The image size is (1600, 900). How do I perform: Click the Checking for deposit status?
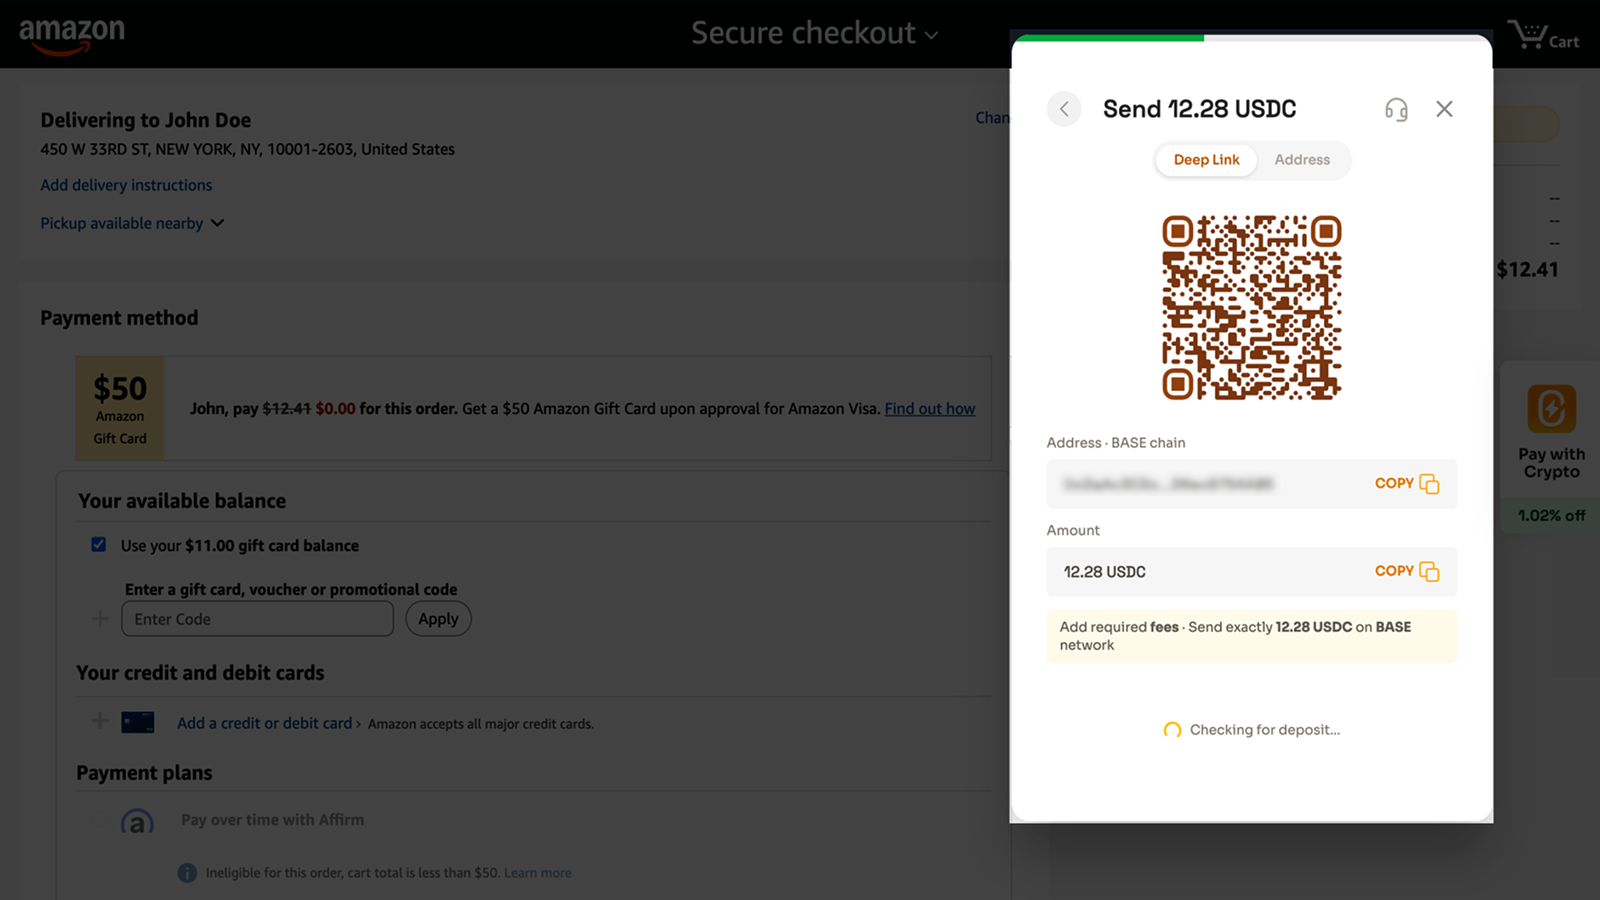coord(1251,730)
